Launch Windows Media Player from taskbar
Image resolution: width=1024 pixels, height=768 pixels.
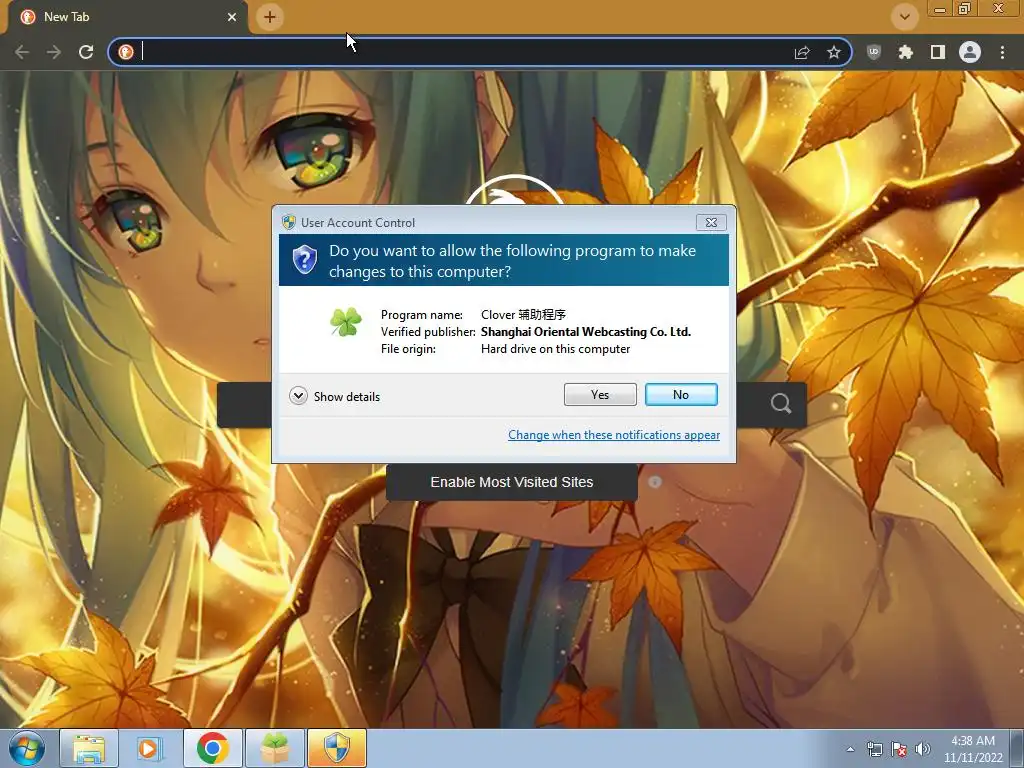(150, 748)
